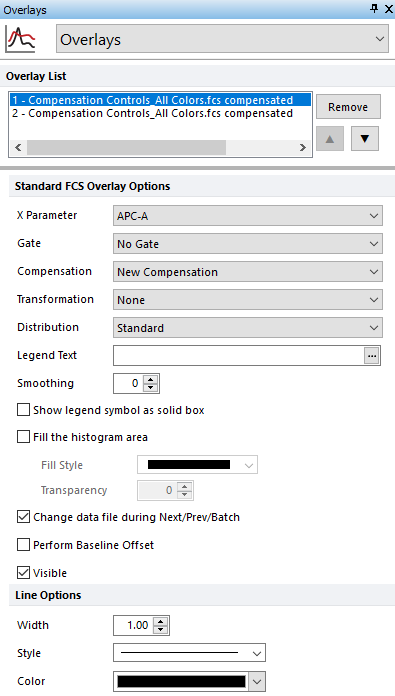Select second overlay in Overlay List
Image resolution: width=395 pixels, height=696 pixels.
point(153,113)
